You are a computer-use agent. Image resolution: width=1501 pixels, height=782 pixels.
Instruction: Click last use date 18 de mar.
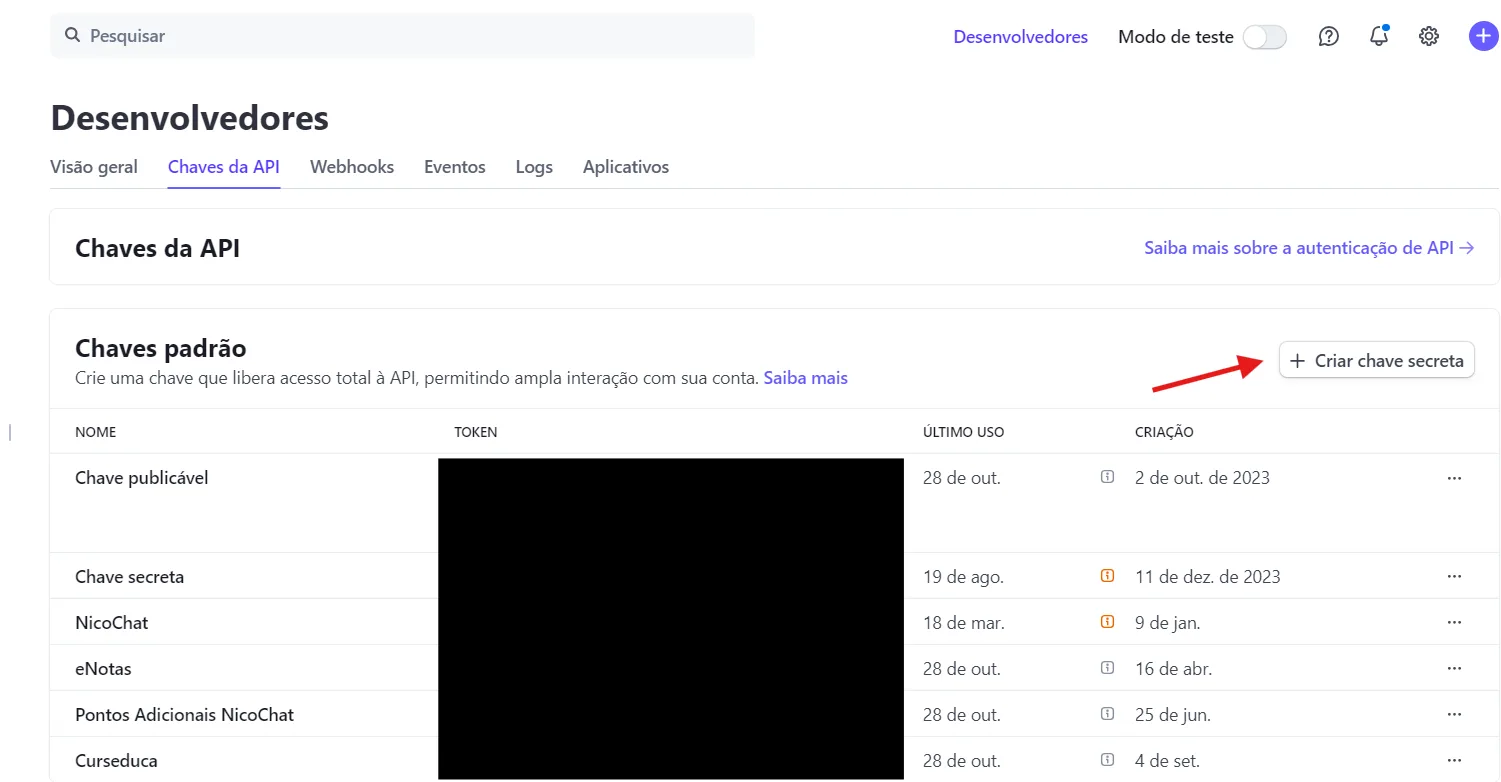(x=964, y=623)
